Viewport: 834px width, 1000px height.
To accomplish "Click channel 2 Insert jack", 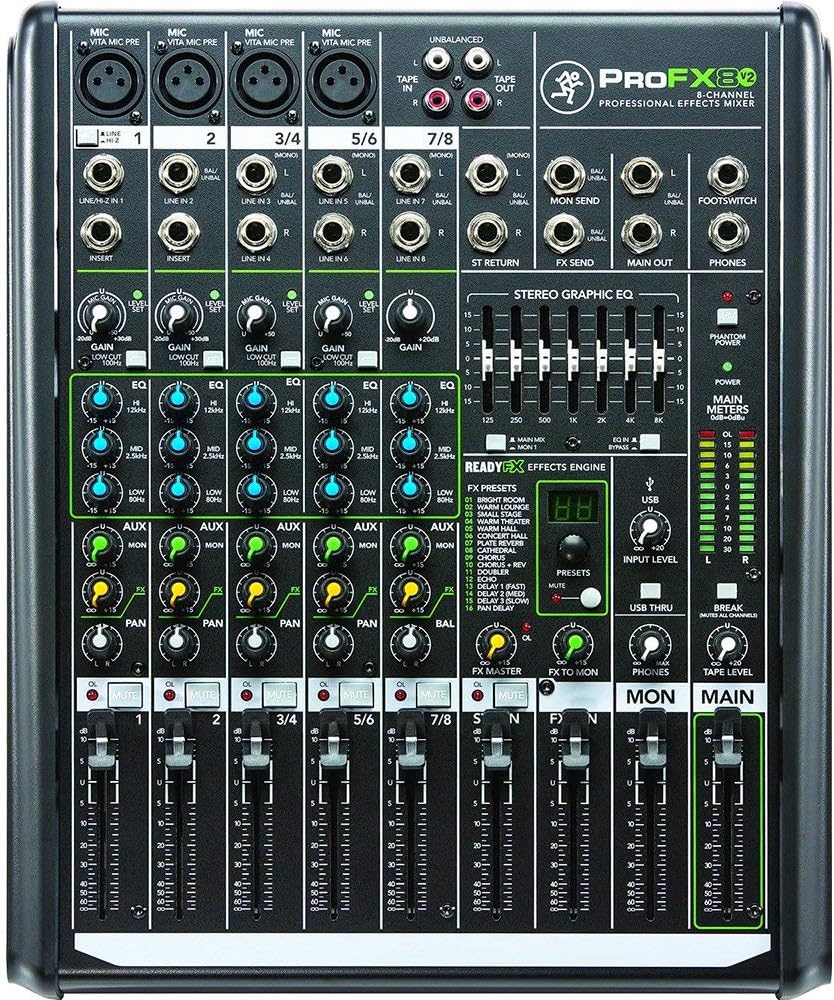I will pos(179,233).
